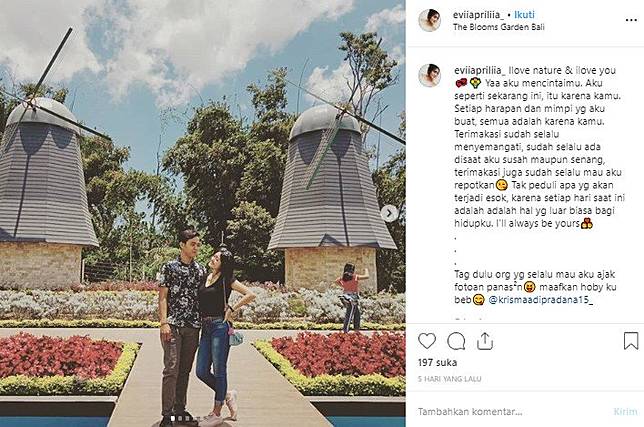Viewport: 644px width, 427px height.
Task: Open the caption's profile avatar
Action: (430, 76)
